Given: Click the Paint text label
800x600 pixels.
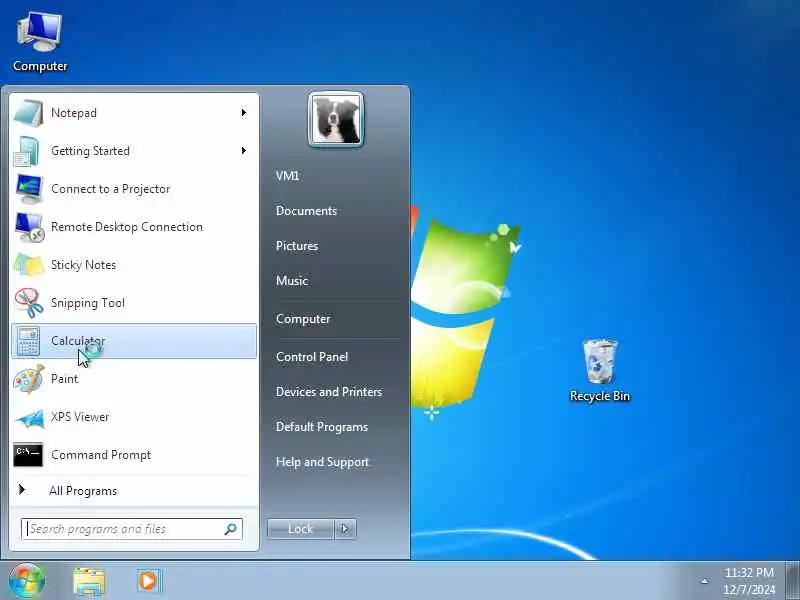Looking at the screenshot, I should tap(64, 379).
